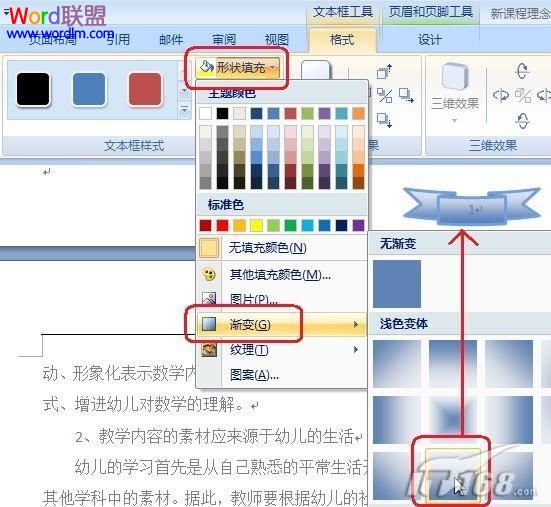
Task: Click the 3D tilt up icon
Action: 522,70
